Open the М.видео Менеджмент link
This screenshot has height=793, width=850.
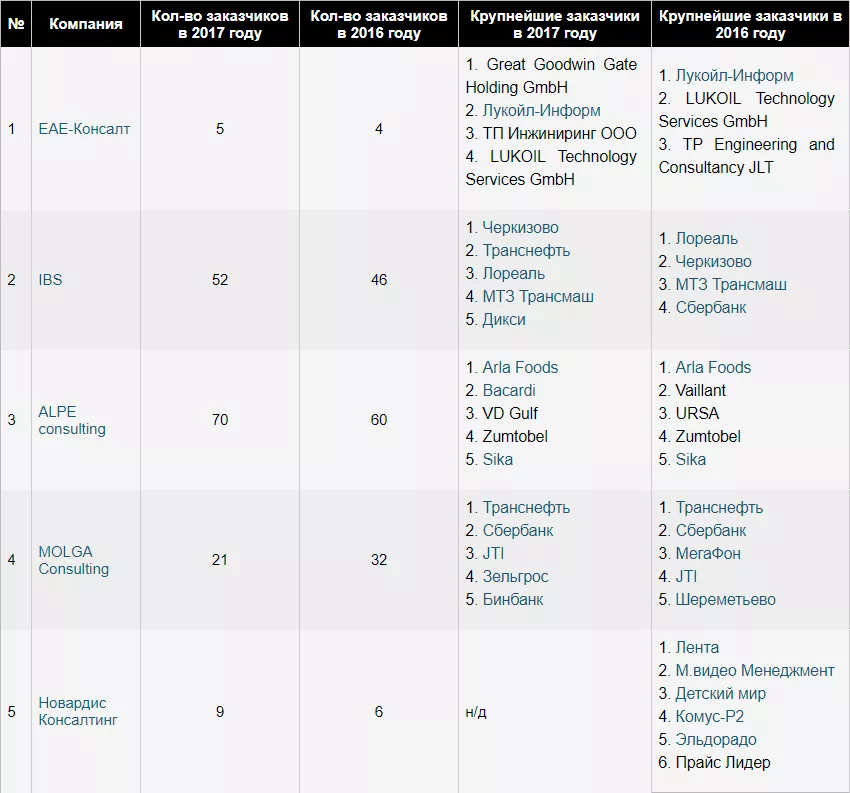tap(754, 671)
